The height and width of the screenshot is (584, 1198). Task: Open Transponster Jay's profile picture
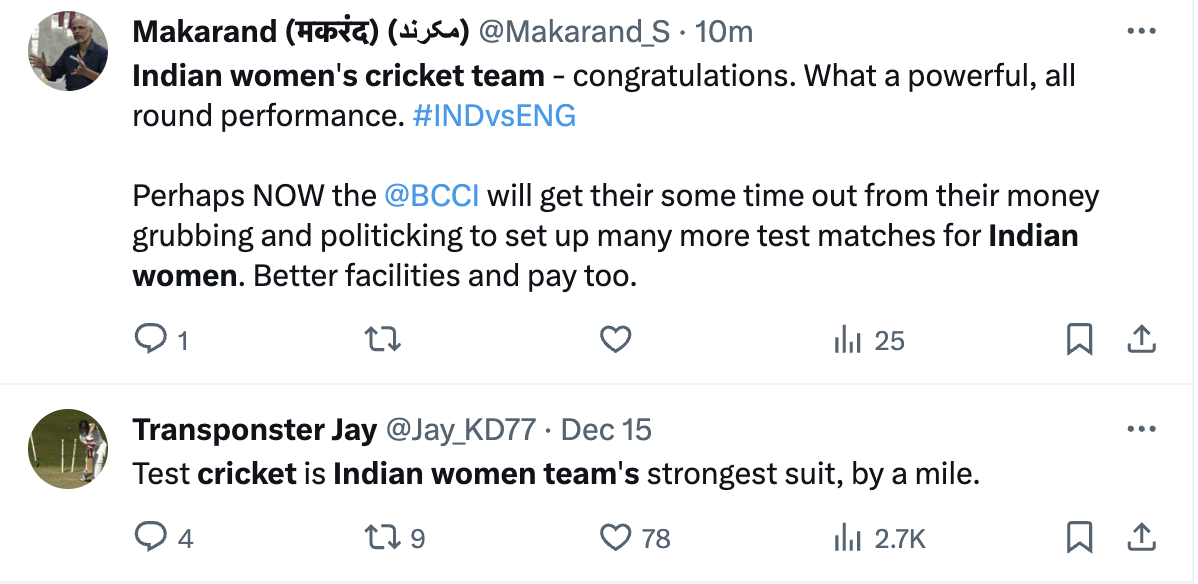[68, 449]
